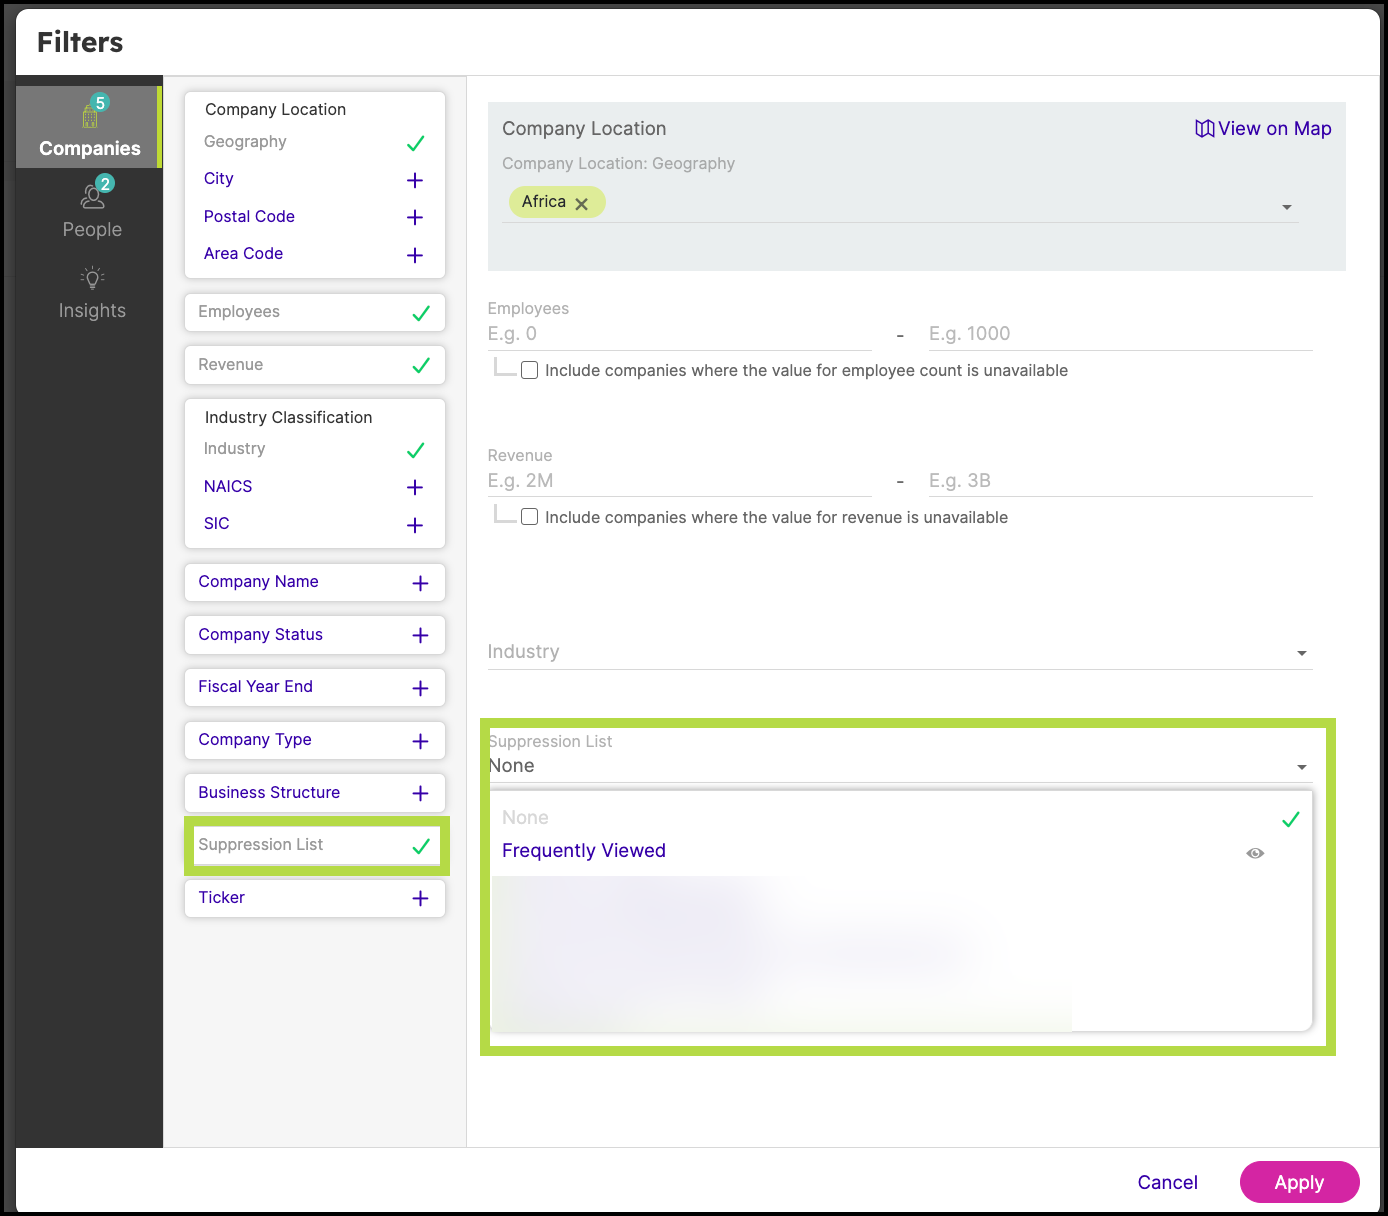This screenshot has width=1388, height=1216.
Task: Add the Fiscal Year End plus icon
Action: [420, 688]
